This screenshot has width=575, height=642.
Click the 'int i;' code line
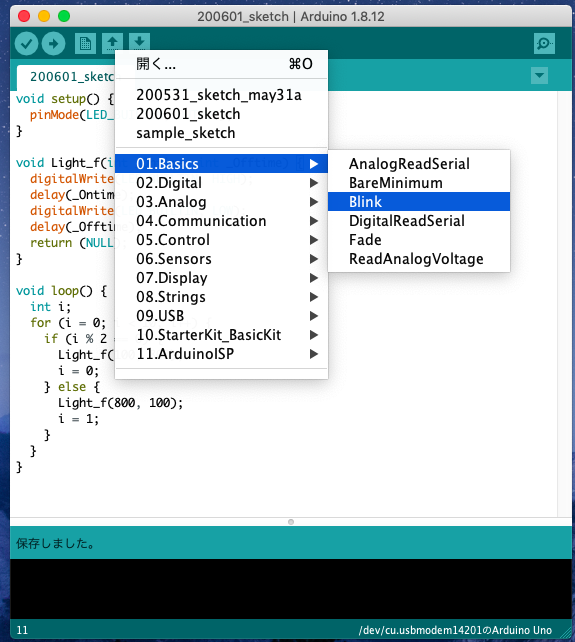(x=50, y=307)
